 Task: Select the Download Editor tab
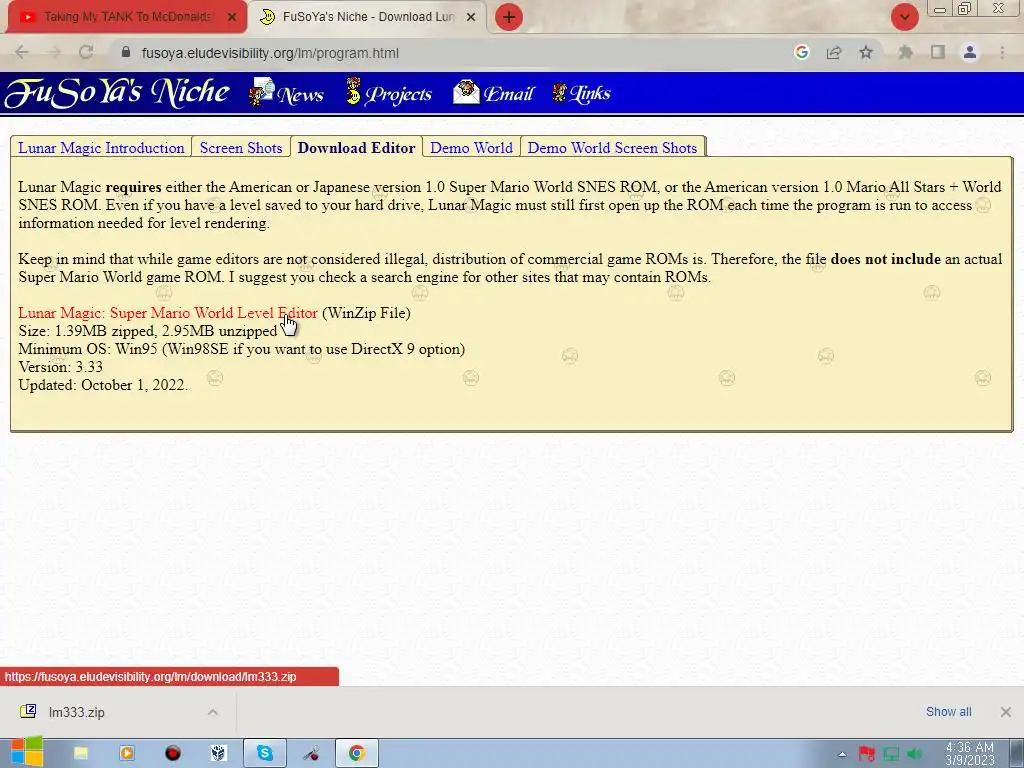357,148
